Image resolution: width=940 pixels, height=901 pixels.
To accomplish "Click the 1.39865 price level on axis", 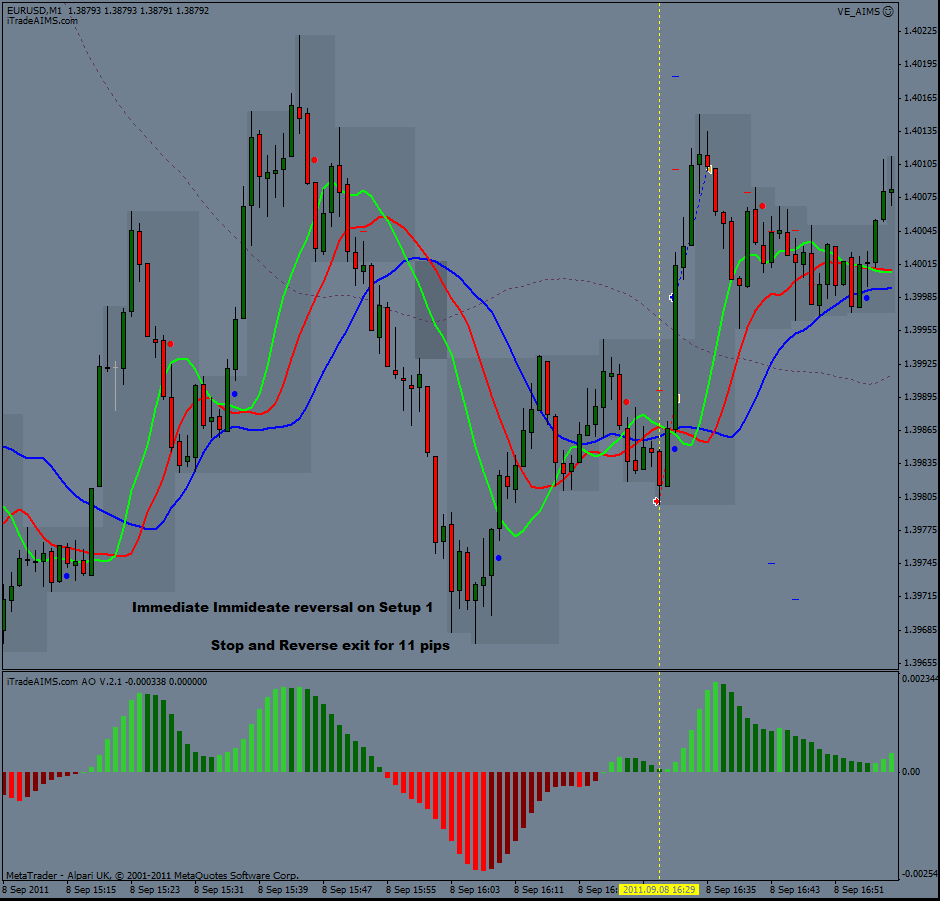I will [920, 430].
